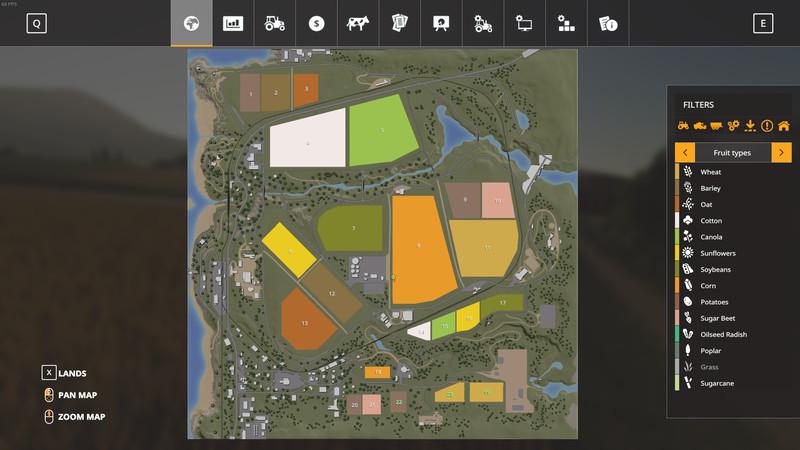The height and width of the screenshot is (450, 800).
Task: Open the finances dollar tab
Action: pyautogui.click(x=316, y=23)
